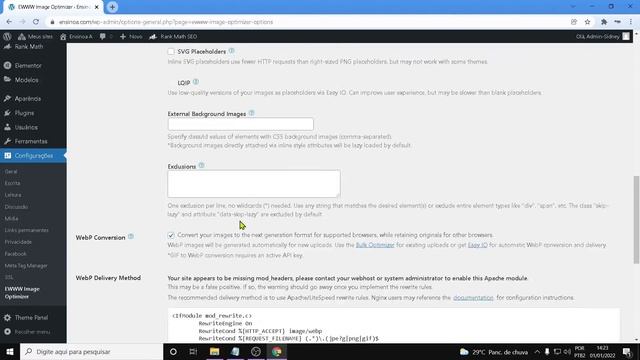
Task: Click the WebP Conversion help icon
Action: [131, 237]
